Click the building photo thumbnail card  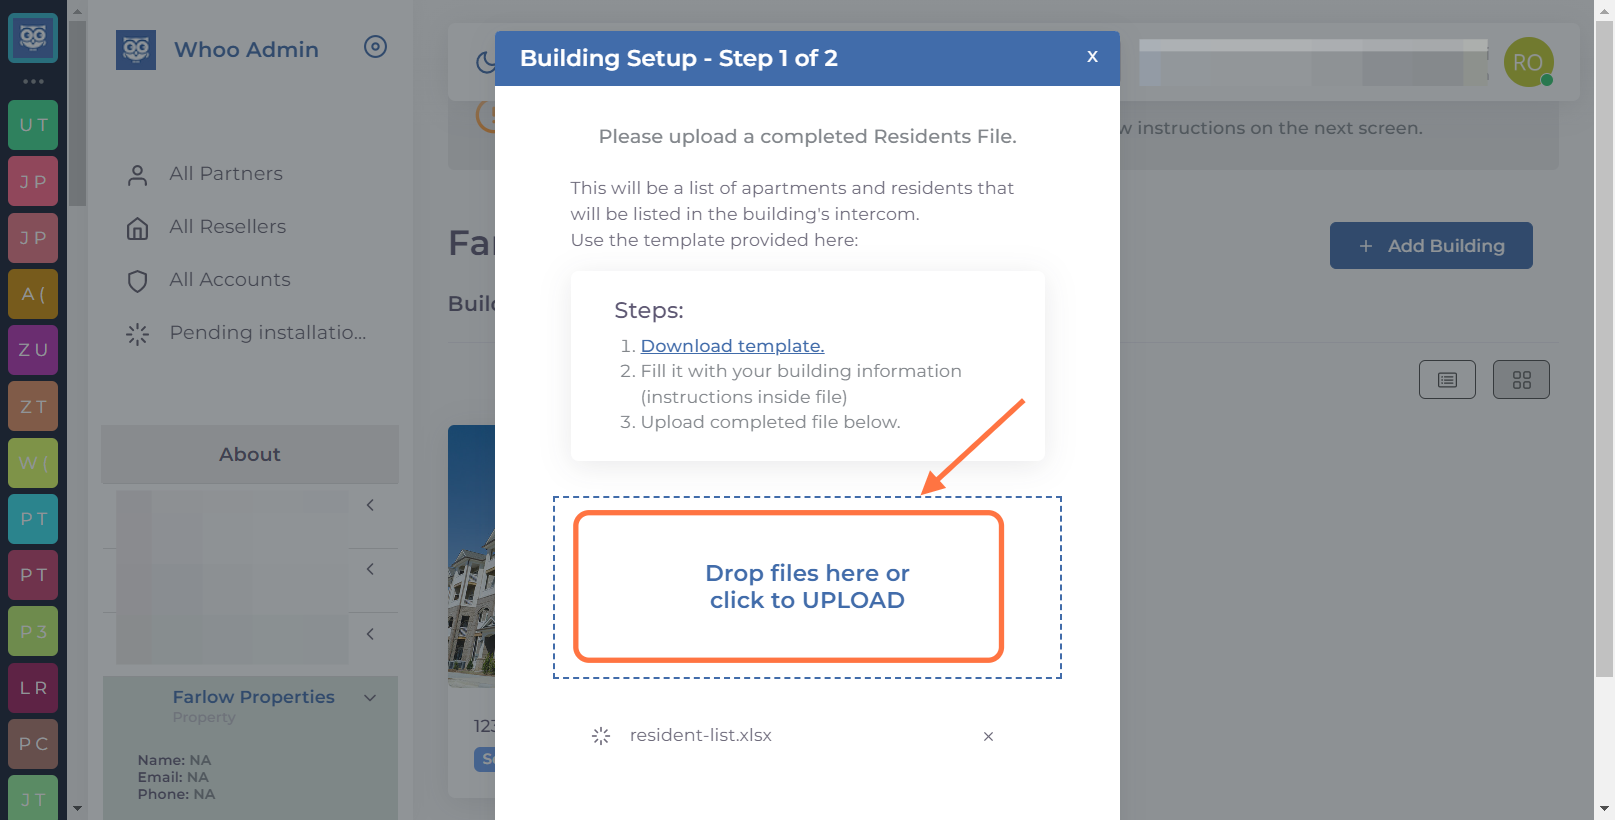471,557
